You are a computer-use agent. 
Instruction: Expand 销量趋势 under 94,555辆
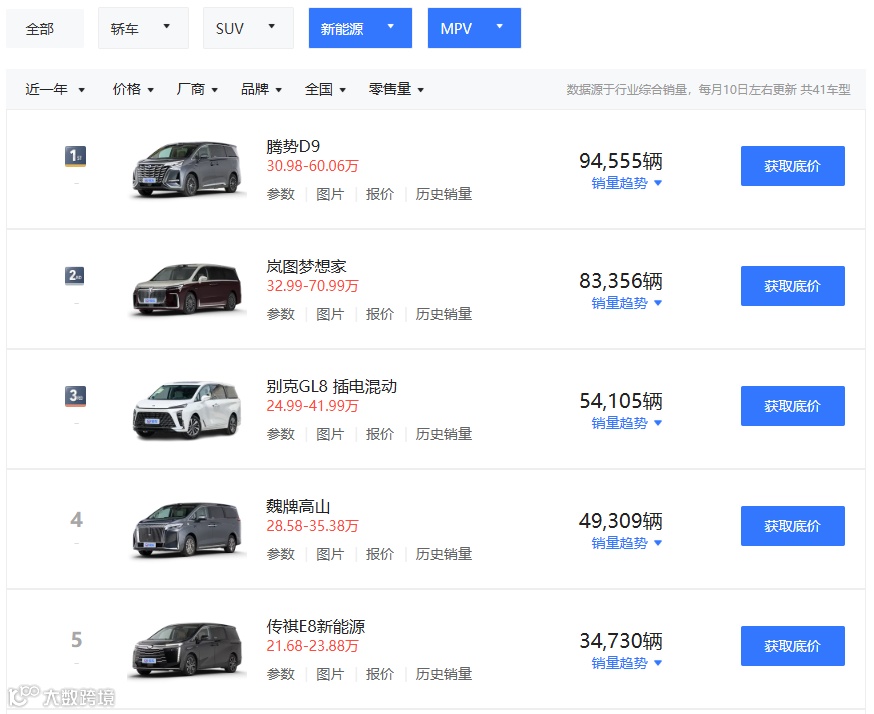(627, 183)
